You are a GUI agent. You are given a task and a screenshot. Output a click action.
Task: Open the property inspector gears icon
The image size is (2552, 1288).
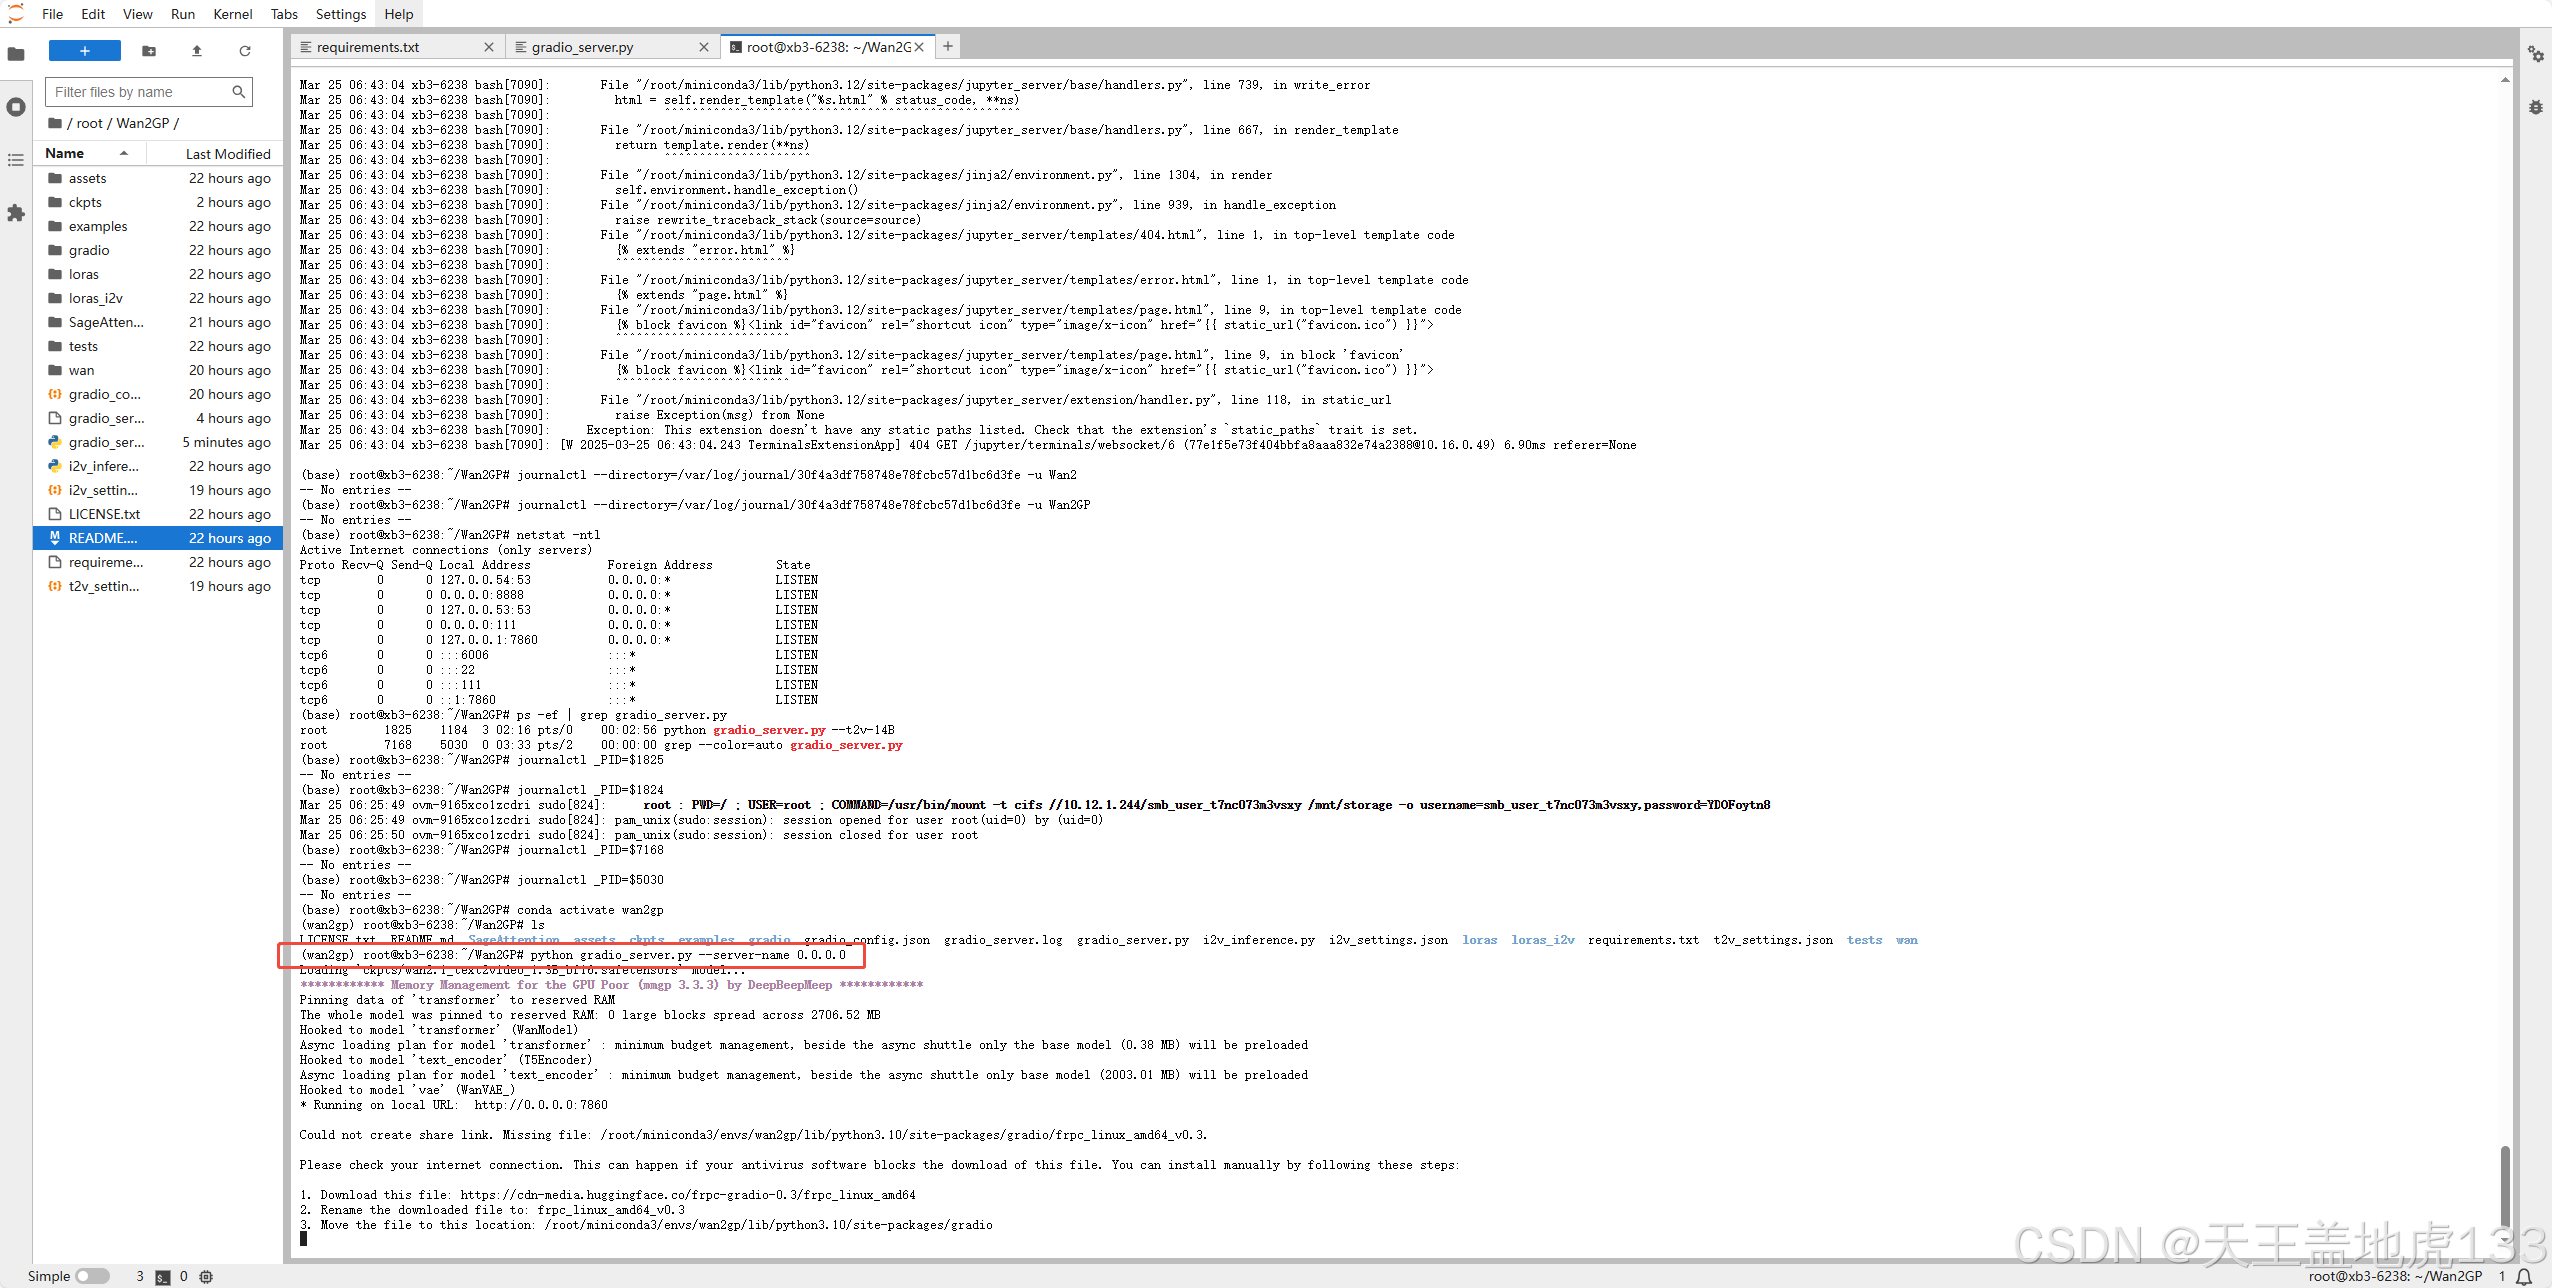point(2535,54)
